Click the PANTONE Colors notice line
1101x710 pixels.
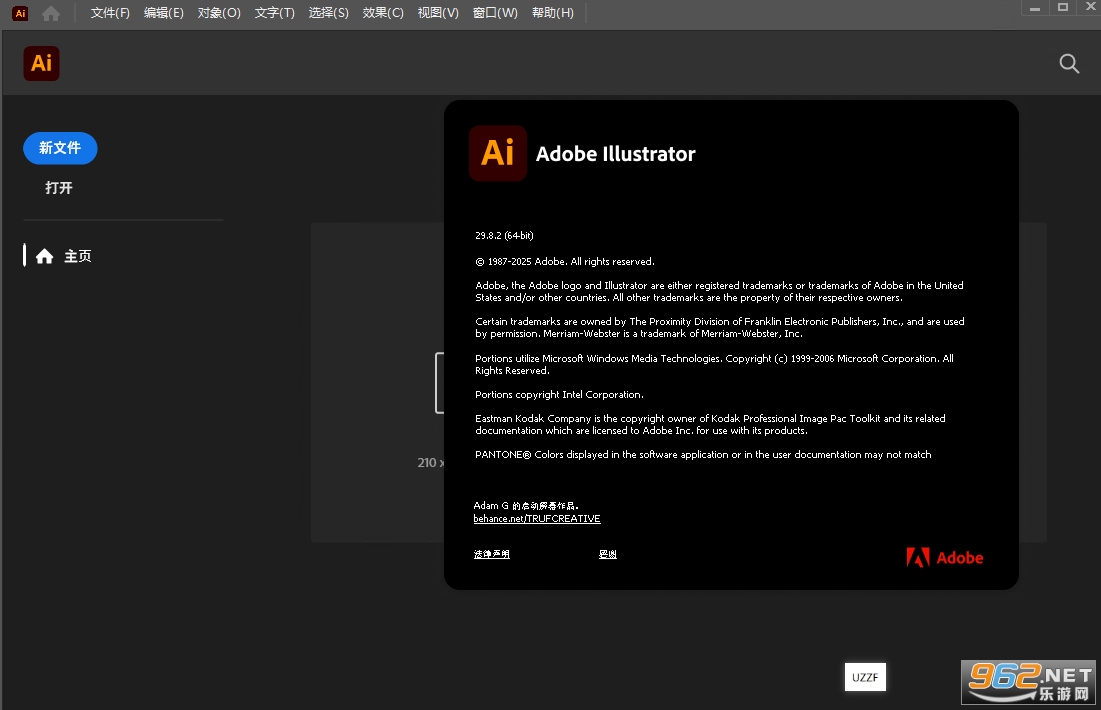coord(704,454)
